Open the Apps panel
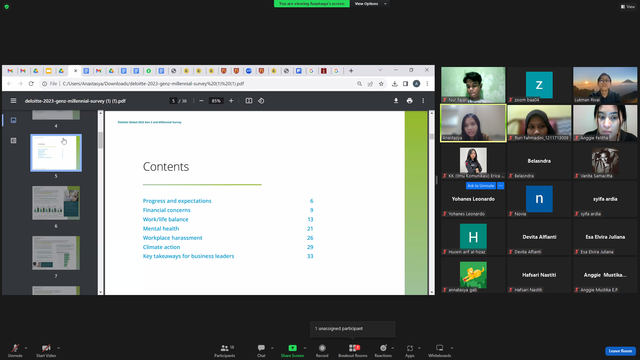Image resolution: width=640 pixels, height=360 pixels. click(x=410, y=350)
